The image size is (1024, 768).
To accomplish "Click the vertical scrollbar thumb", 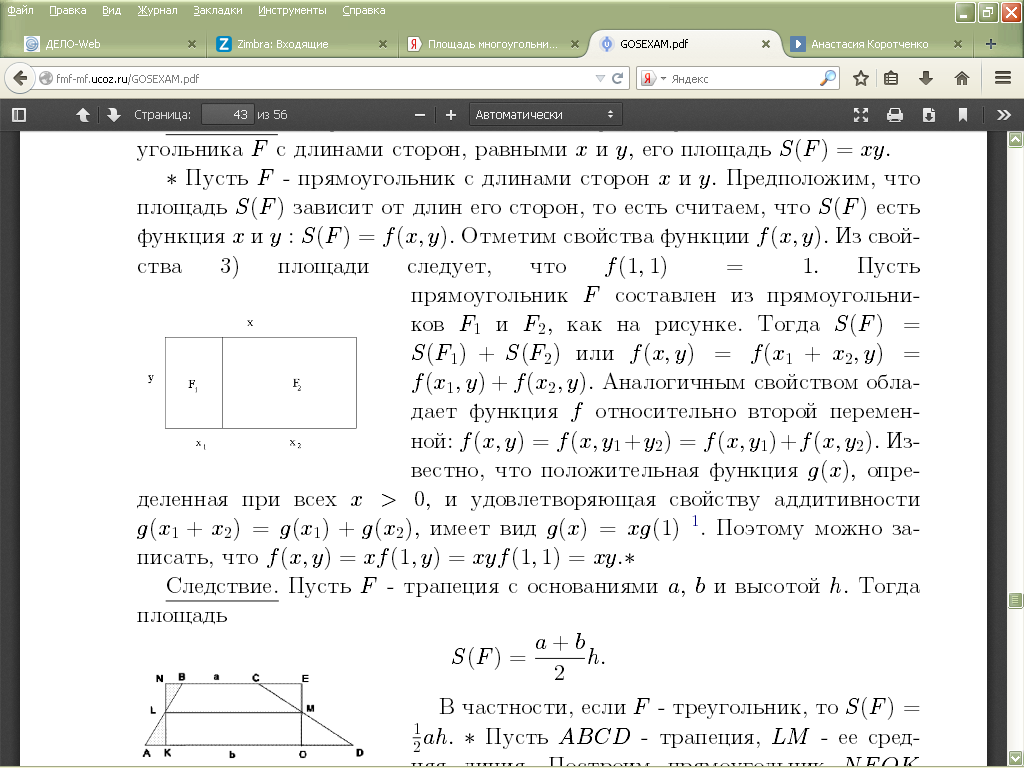I will point(1015,600).
